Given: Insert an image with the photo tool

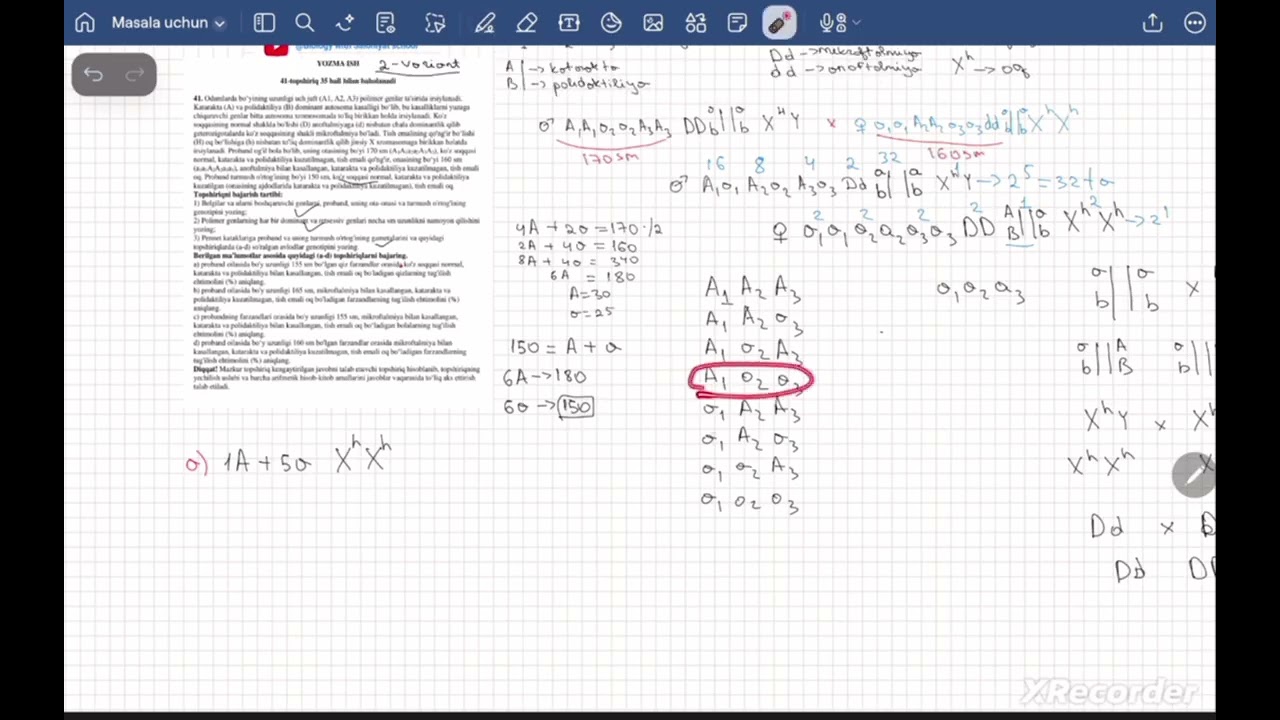Looking at the screenshot, I should coord(653,22).
